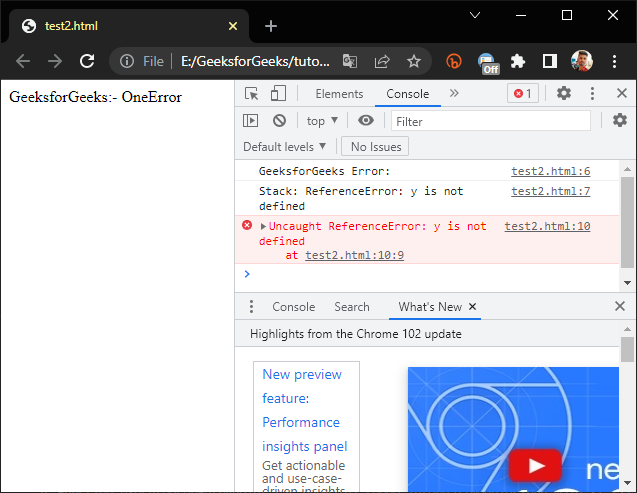Open the error count badge showing 1
637x493 pixels.
pyautogui.click(x=523, y=93)
